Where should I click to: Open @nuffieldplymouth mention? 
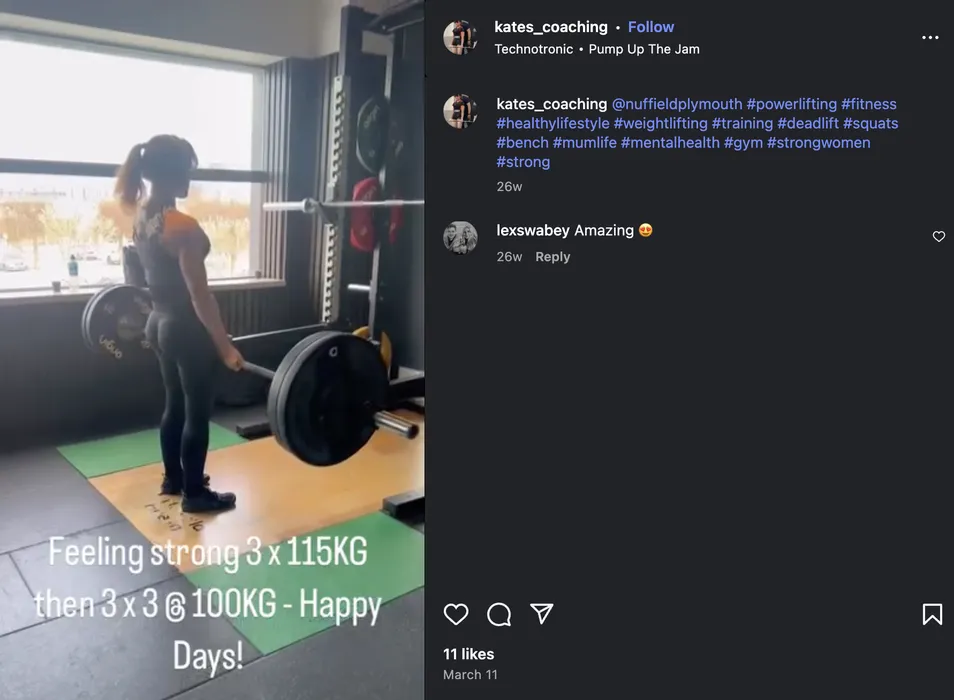coord(677,104)
